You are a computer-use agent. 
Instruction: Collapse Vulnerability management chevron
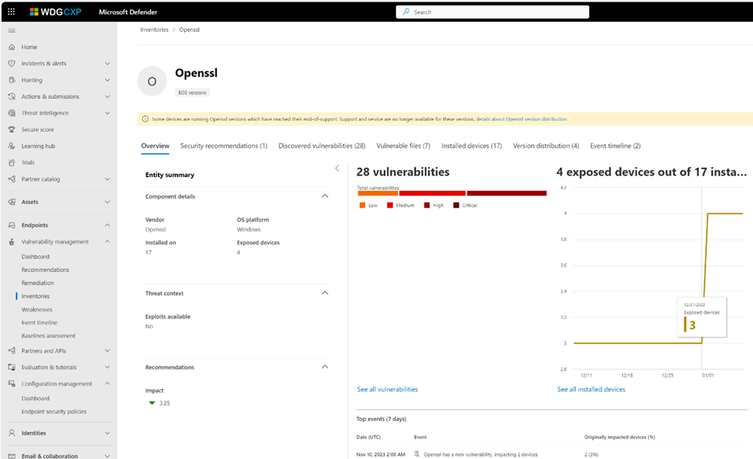(x=107, y=242)
